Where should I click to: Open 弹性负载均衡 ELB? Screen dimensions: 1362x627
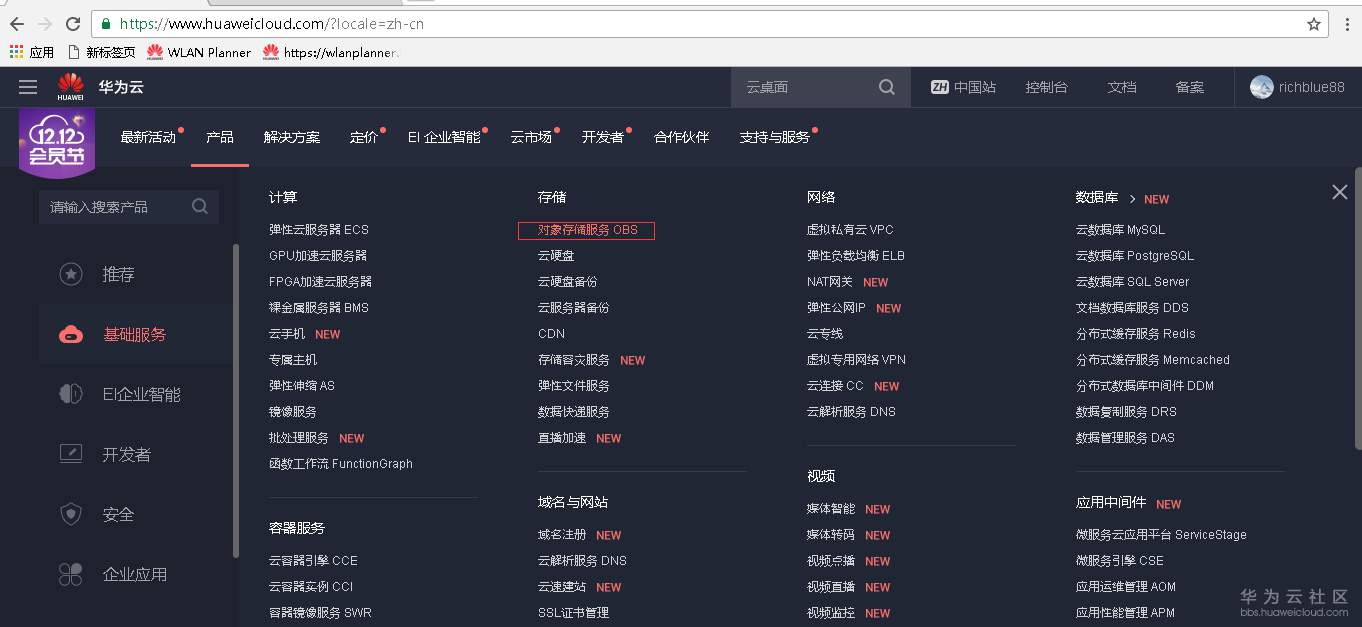point(856,255)
